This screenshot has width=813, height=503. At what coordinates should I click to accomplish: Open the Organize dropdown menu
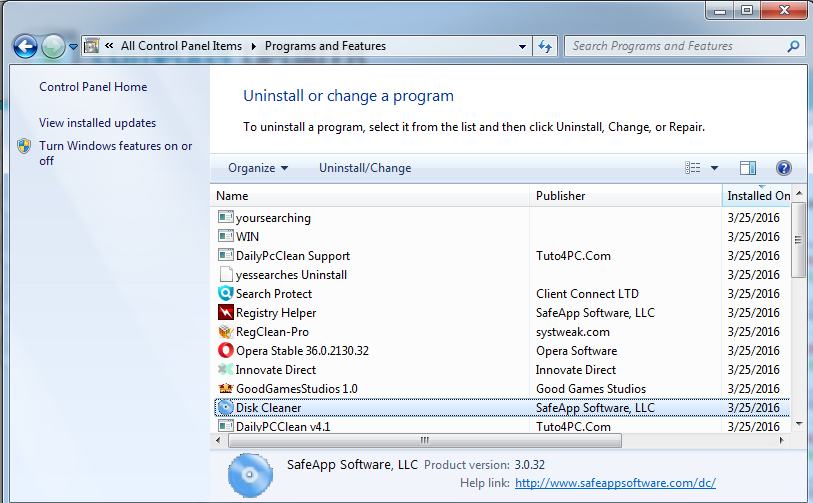click(258, 168)
